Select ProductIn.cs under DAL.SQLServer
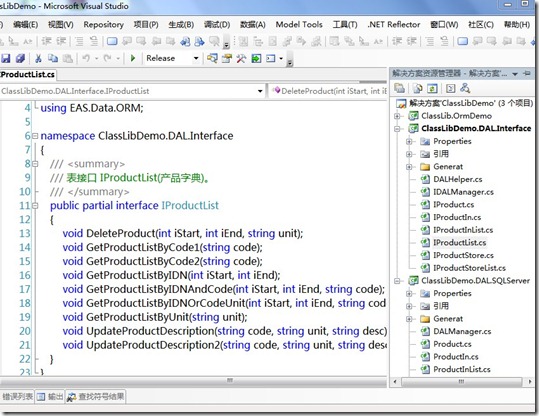 click(455, 357)
